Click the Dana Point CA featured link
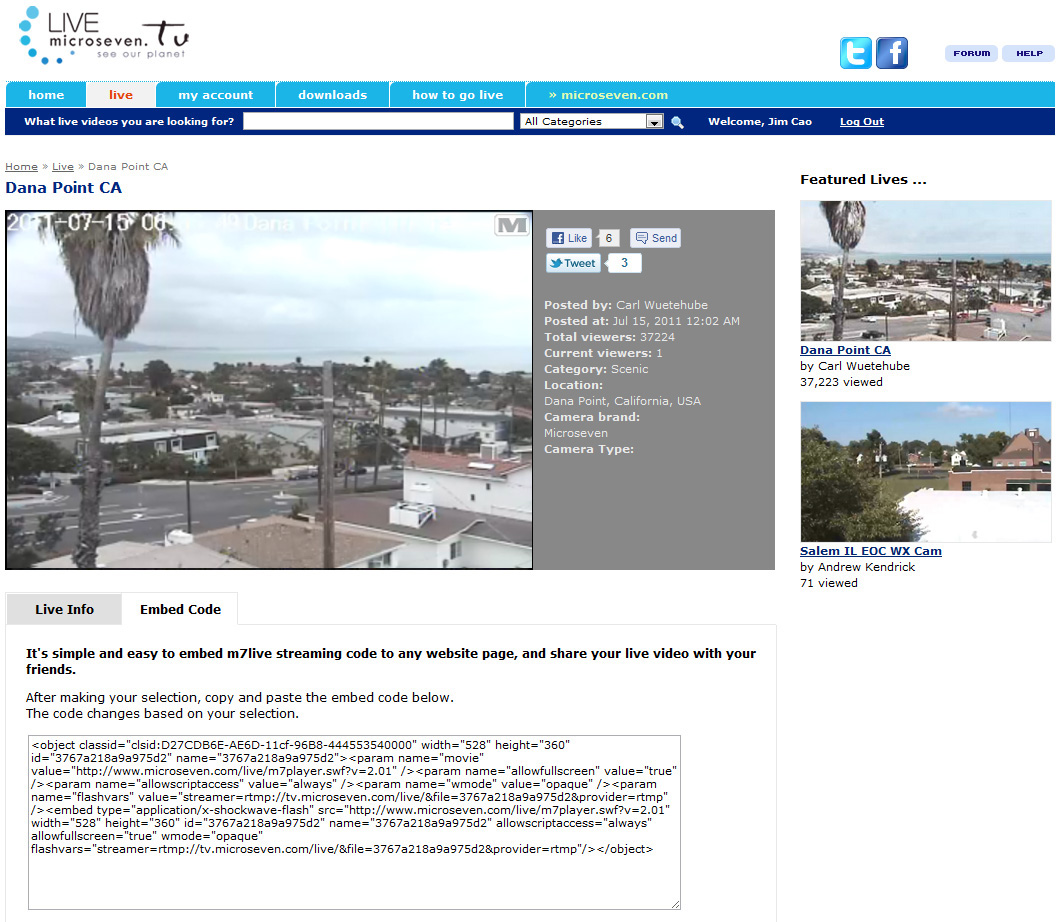Image resolution: width=1064 pixels, height=922 pixels. (x=845, y=350)
